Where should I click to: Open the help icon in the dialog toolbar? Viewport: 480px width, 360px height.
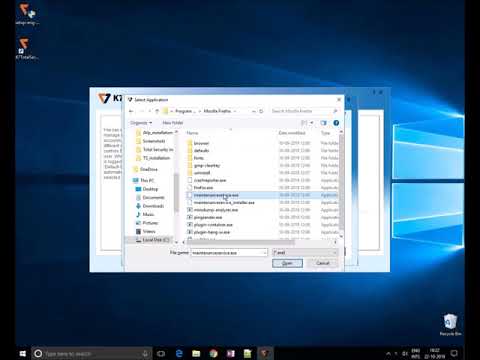336,123
